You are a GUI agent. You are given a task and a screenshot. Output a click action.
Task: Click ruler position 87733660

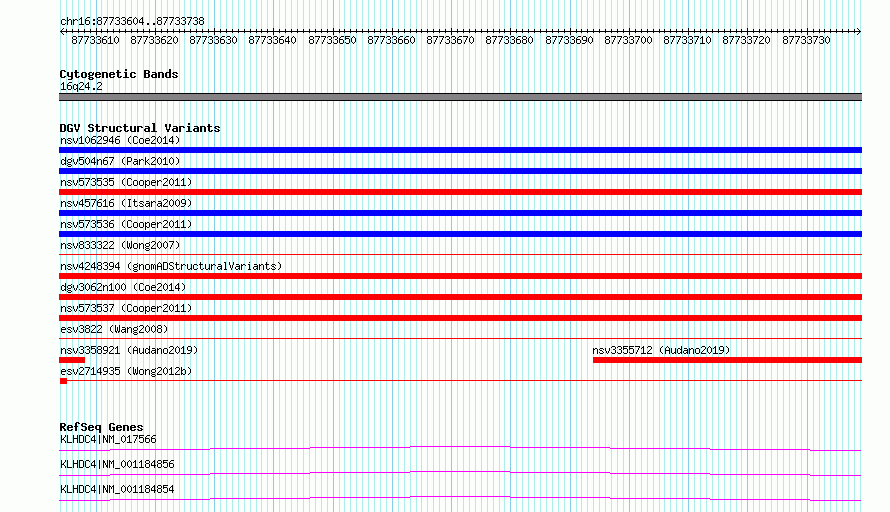(391, 40)
